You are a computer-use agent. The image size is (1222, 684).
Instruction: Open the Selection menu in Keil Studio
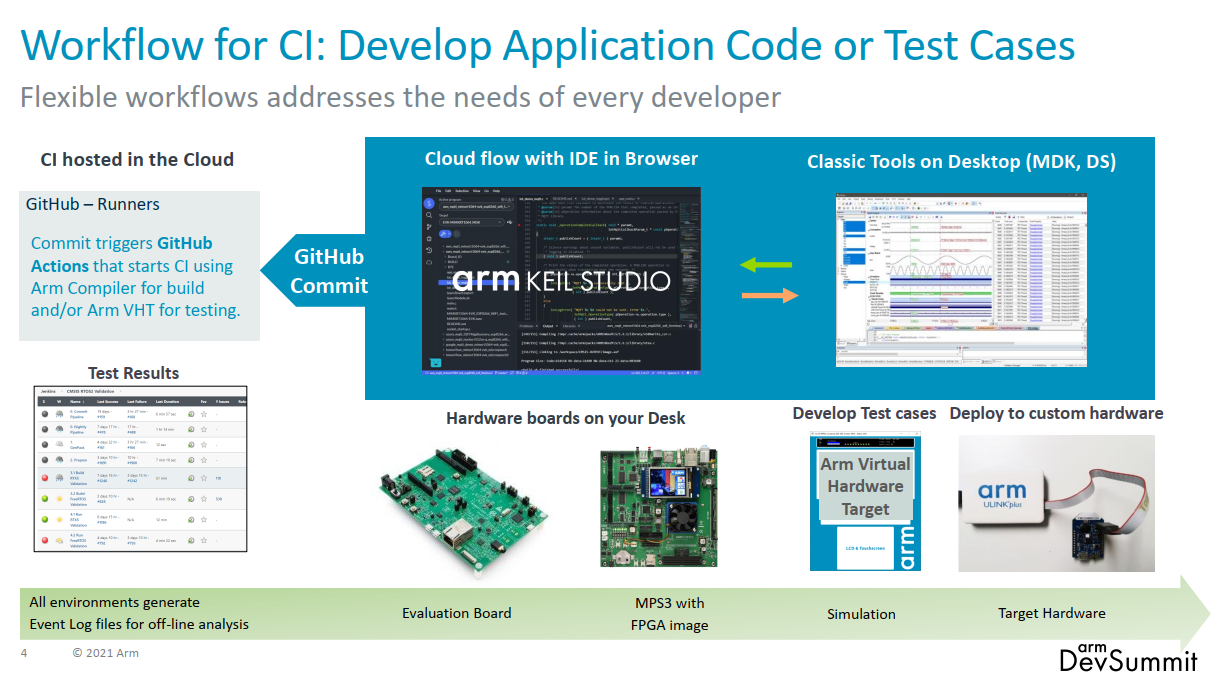[x=462, y=191]
